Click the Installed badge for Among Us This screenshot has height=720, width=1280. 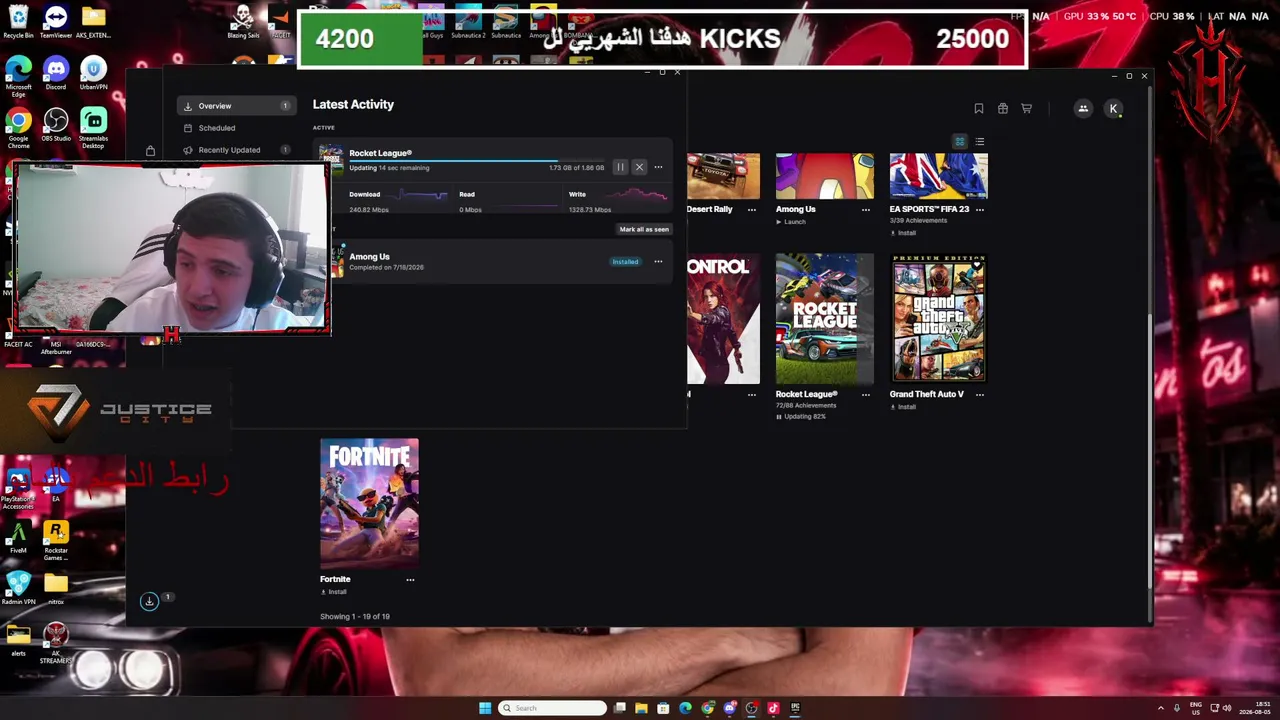(x=625, y=262)
